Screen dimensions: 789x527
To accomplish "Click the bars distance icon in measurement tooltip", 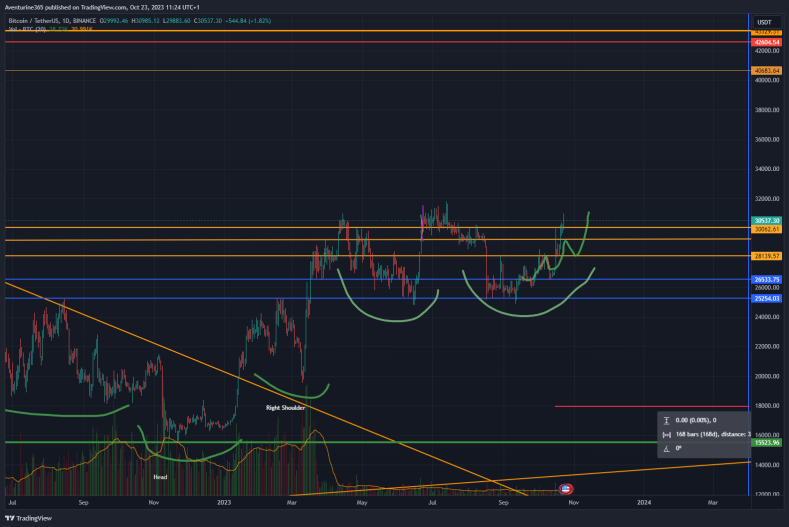I will pyautogui.click(x=666, y=434).
